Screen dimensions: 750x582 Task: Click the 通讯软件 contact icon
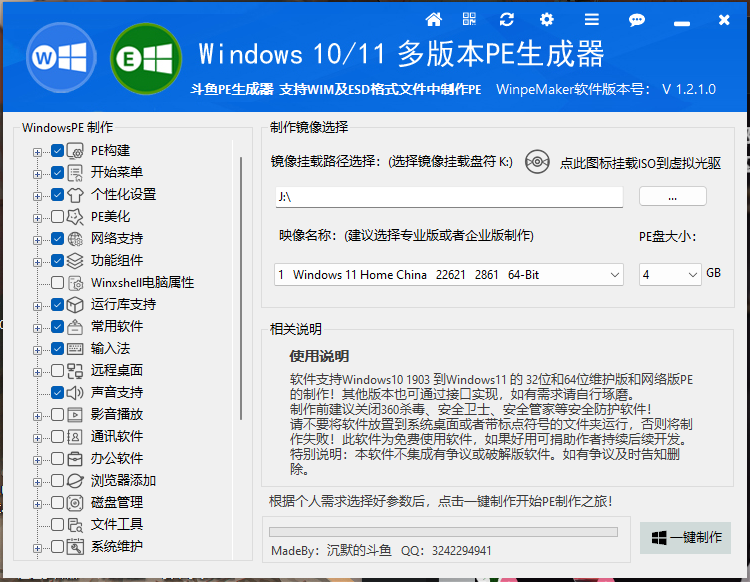click(x=75, y=437)
